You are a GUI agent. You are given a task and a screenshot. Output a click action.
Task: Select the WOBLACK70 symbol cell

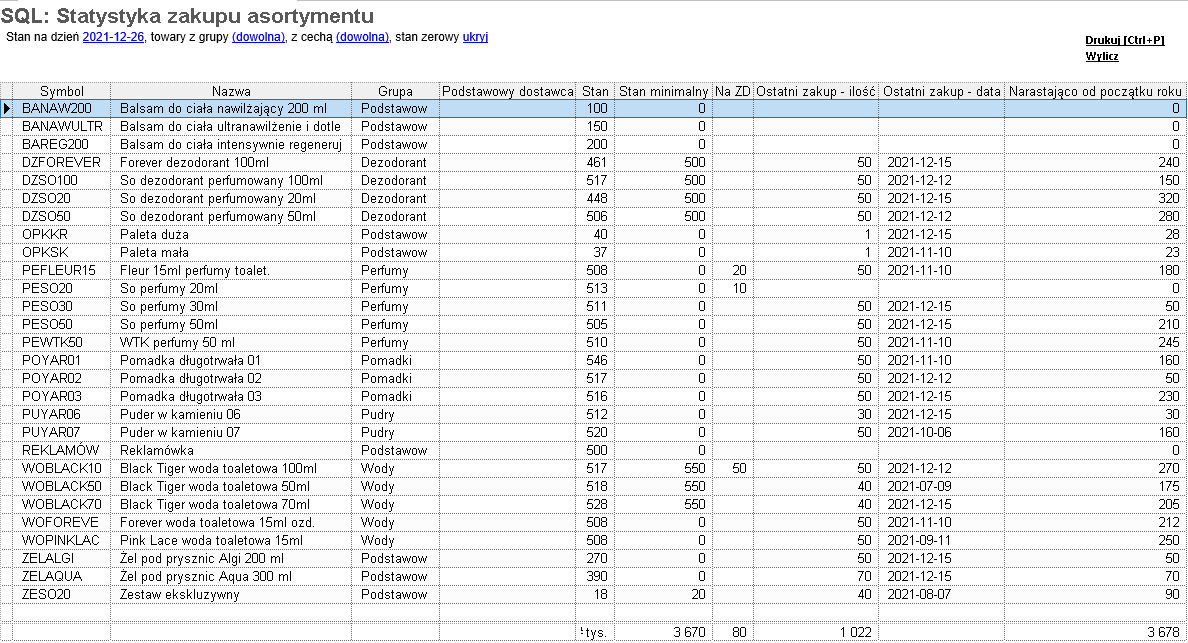click(x=61, y=504)
